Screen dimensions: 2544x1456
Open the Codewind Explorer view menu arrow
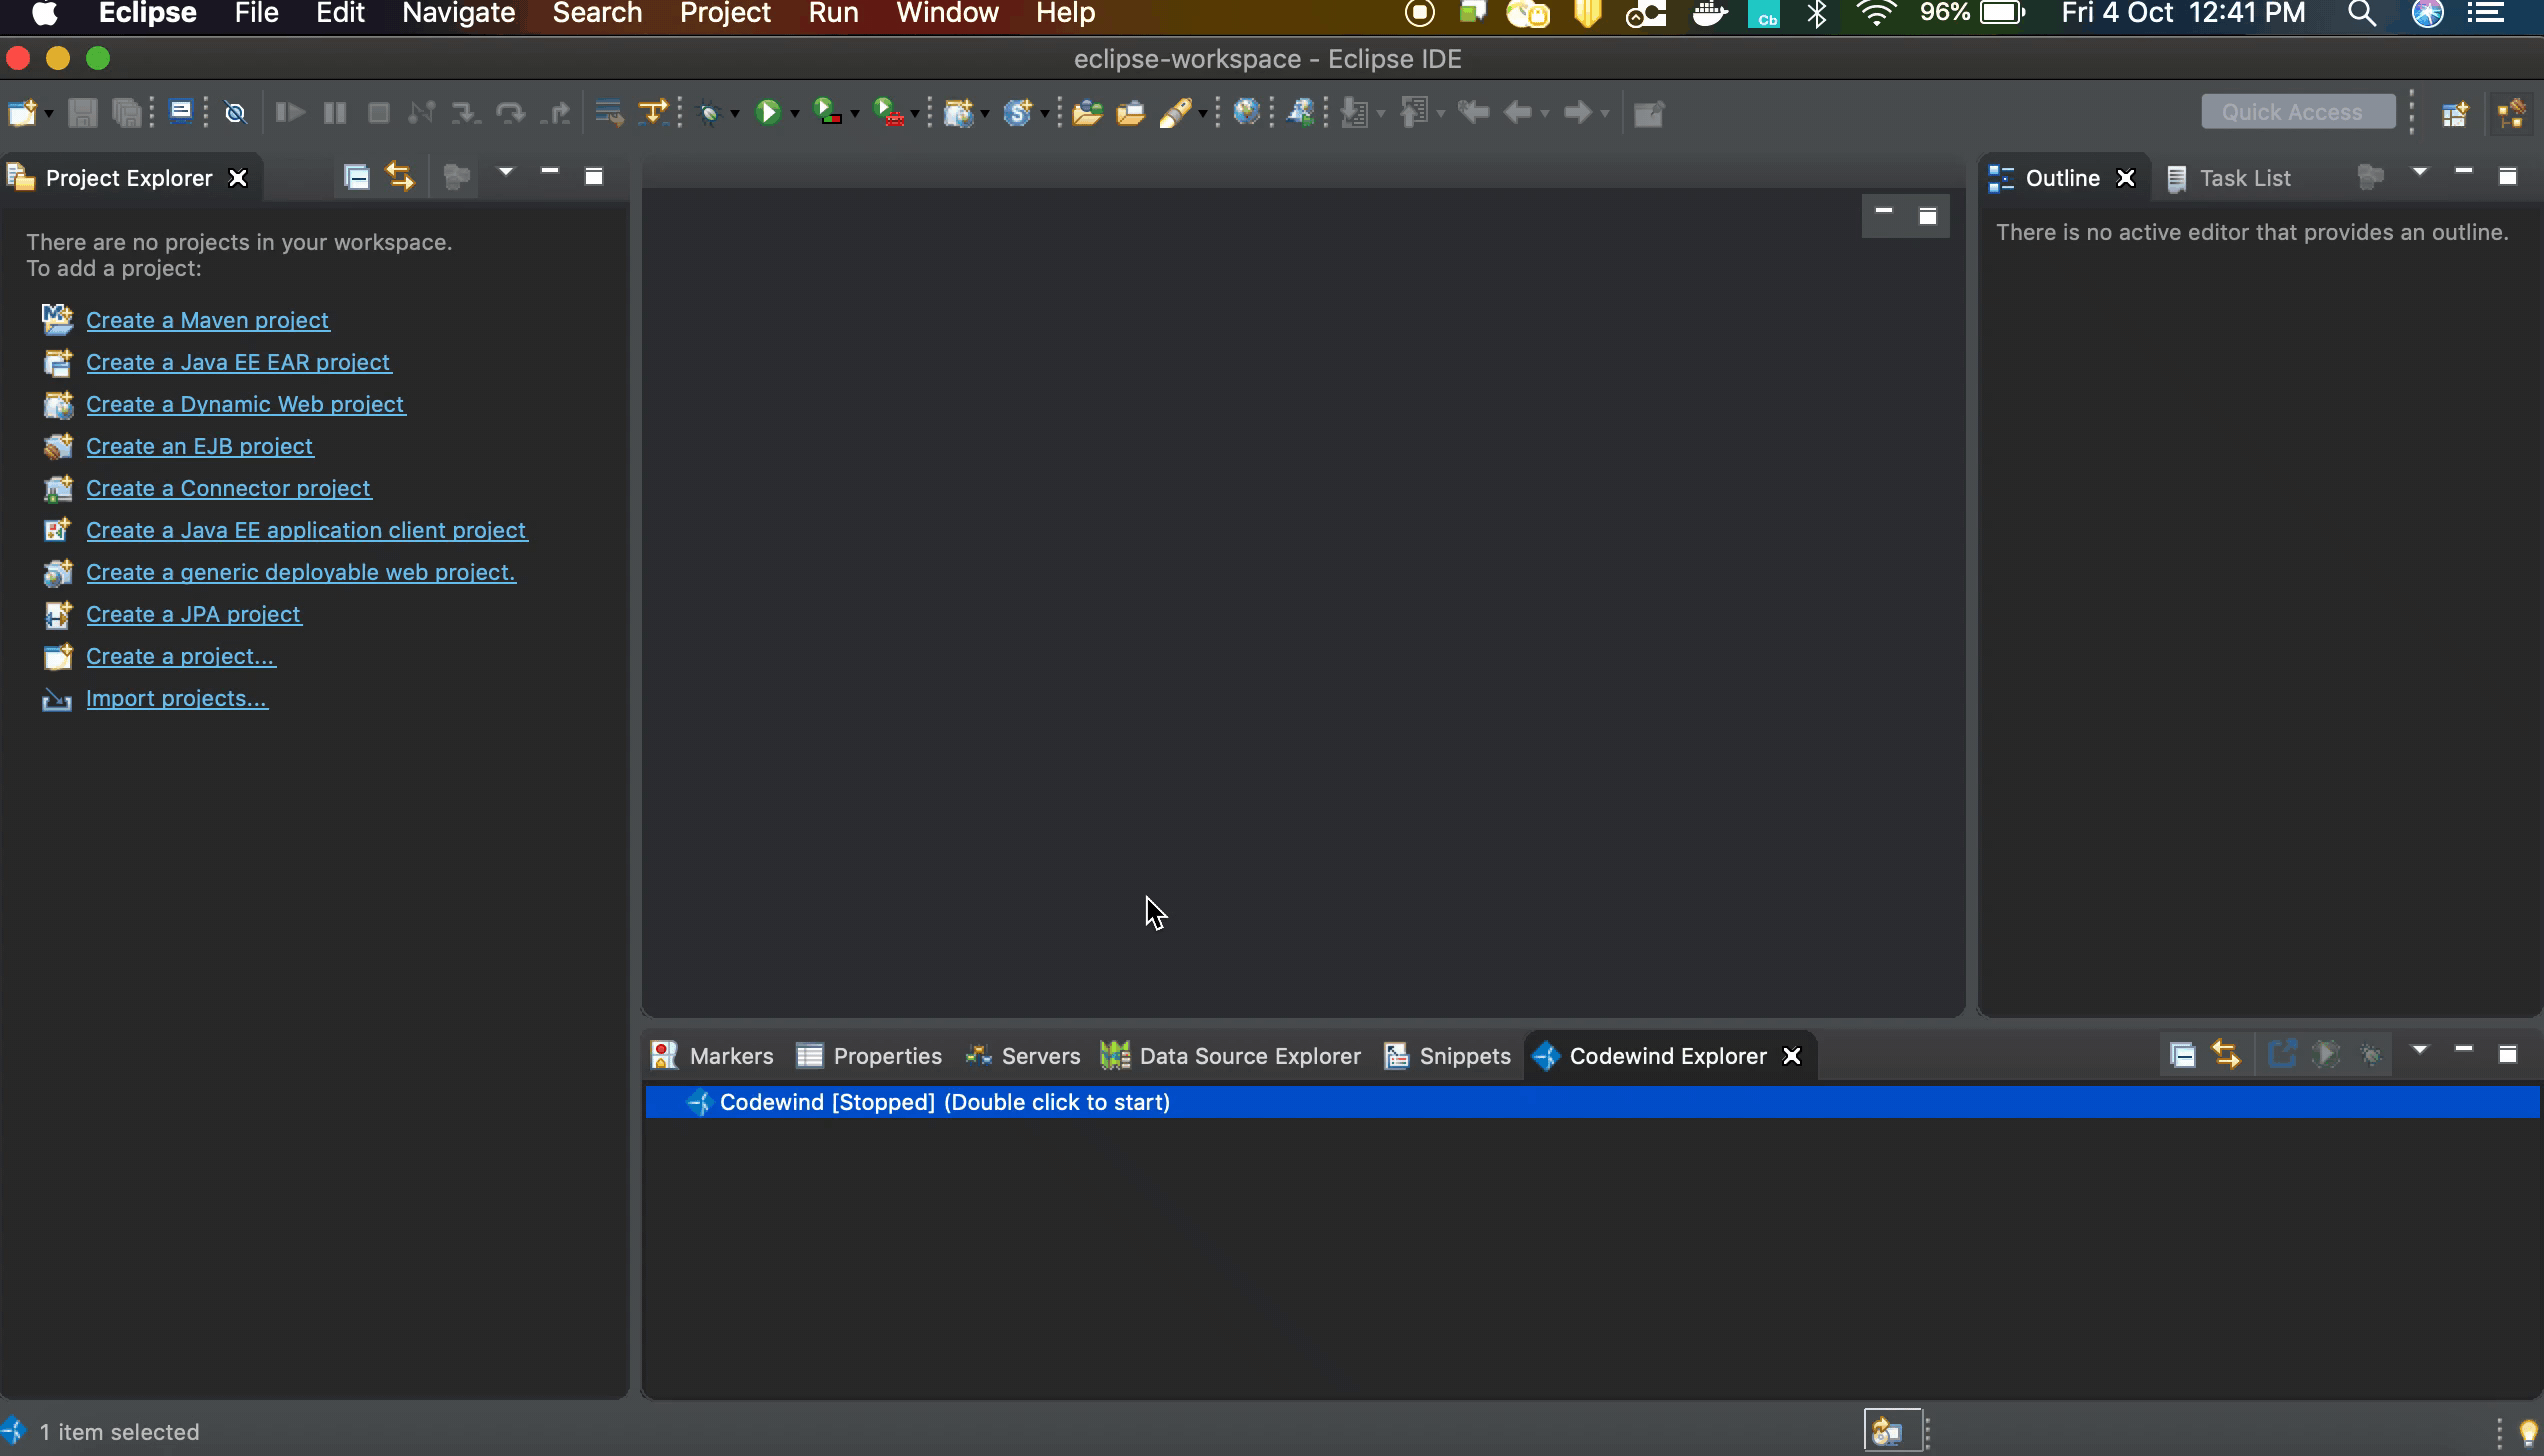(2420, 1053)
